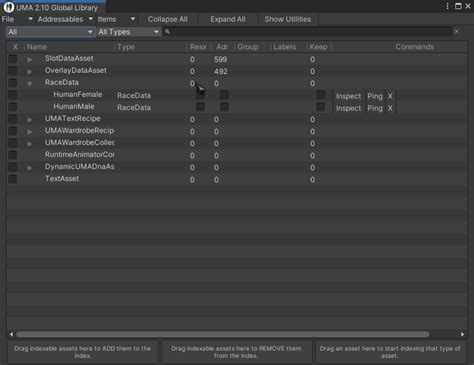
Task: Click the Adr column header
Action: [222, 47]
